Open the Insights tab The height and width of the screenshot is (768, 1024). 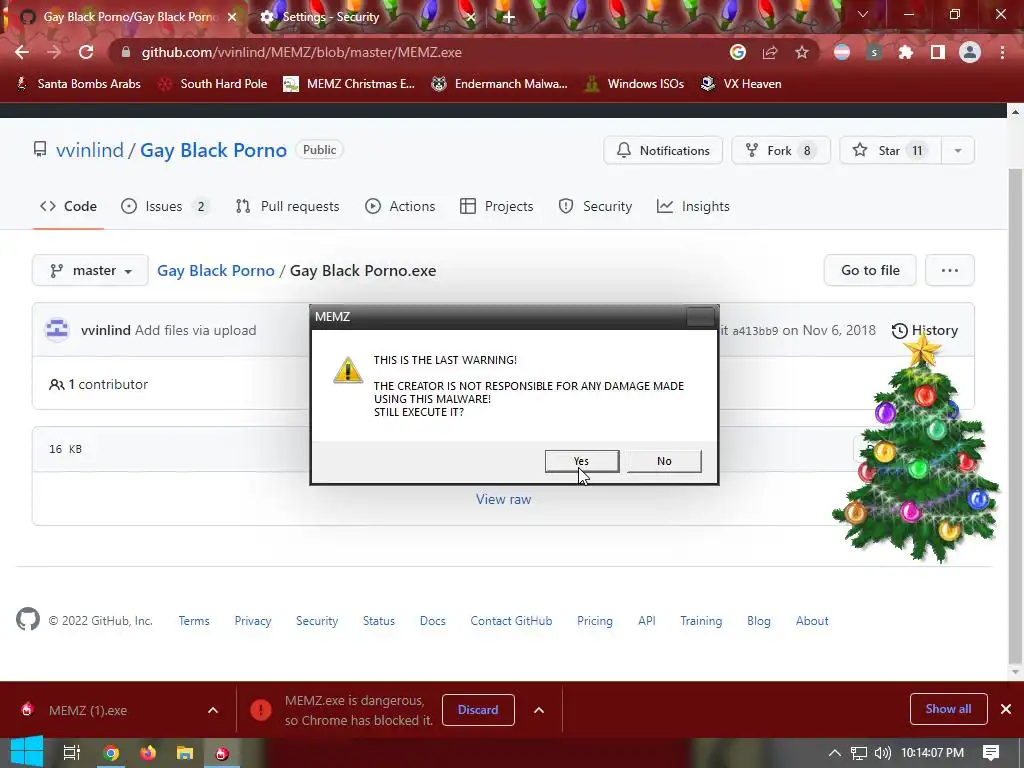(x=694, y=206)
